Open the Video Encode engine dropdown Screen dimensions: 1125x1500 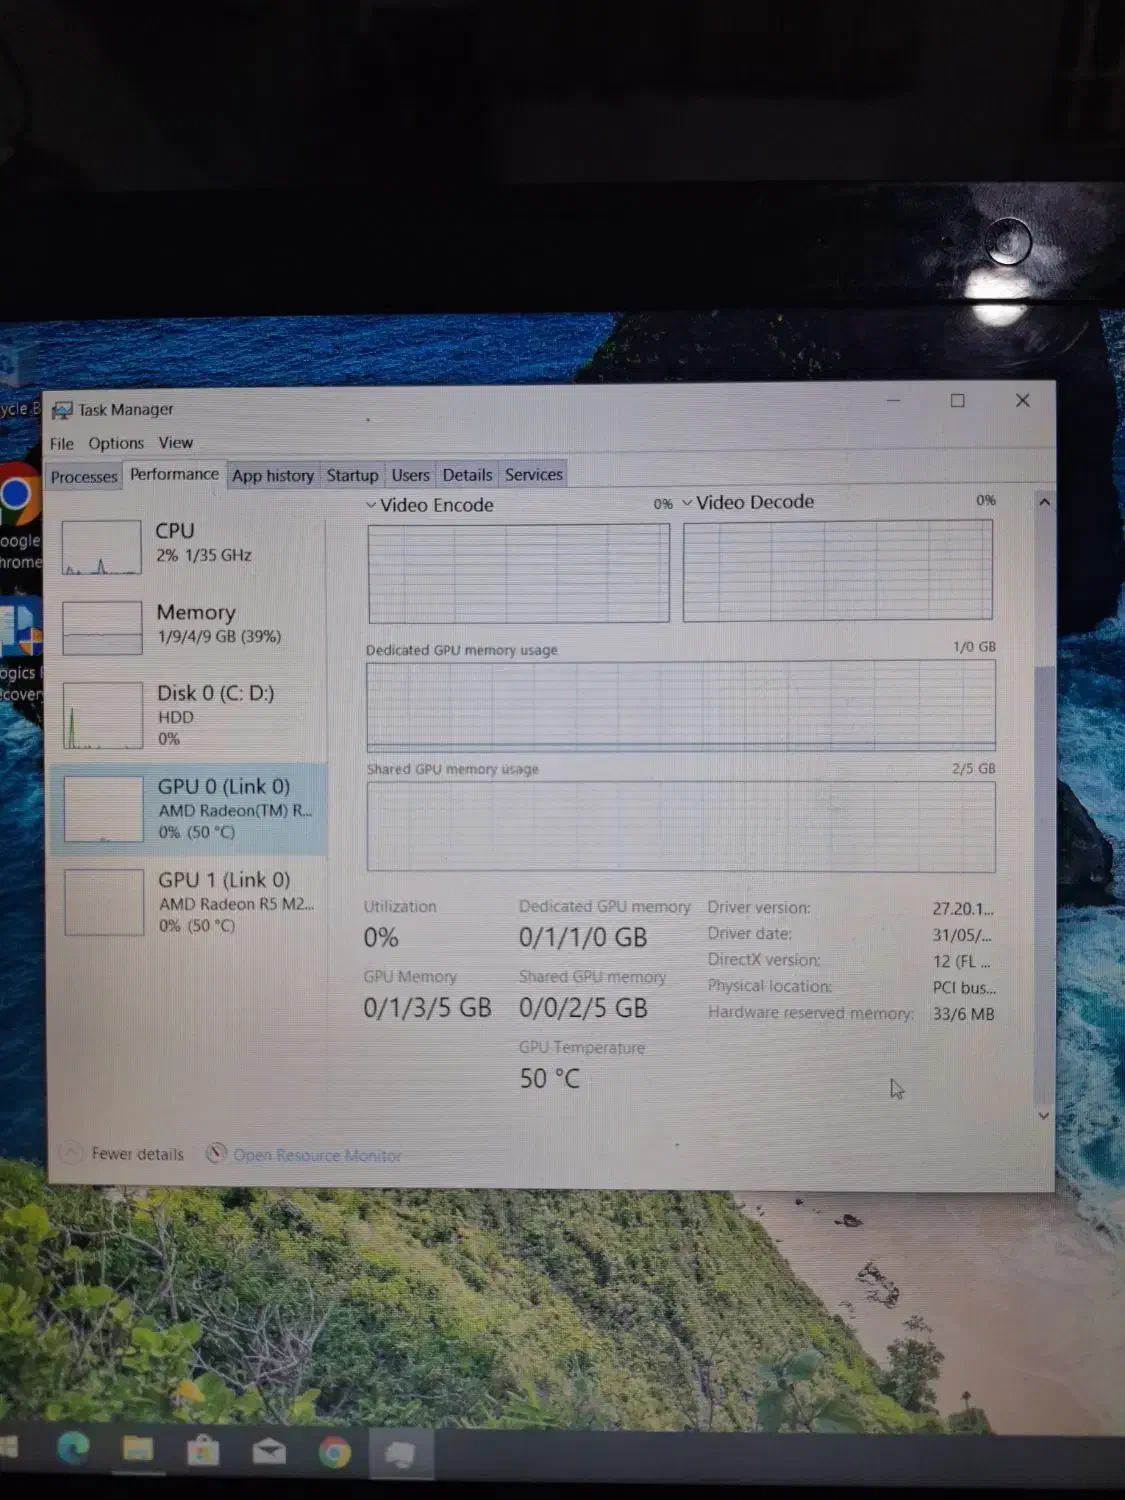point(371,506)
